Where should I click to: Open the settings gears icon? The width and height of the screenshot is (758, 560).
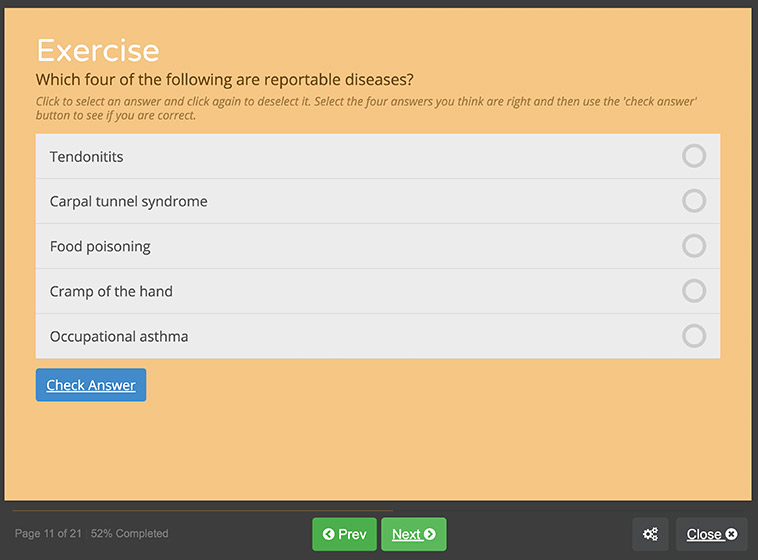pos(650,534)
